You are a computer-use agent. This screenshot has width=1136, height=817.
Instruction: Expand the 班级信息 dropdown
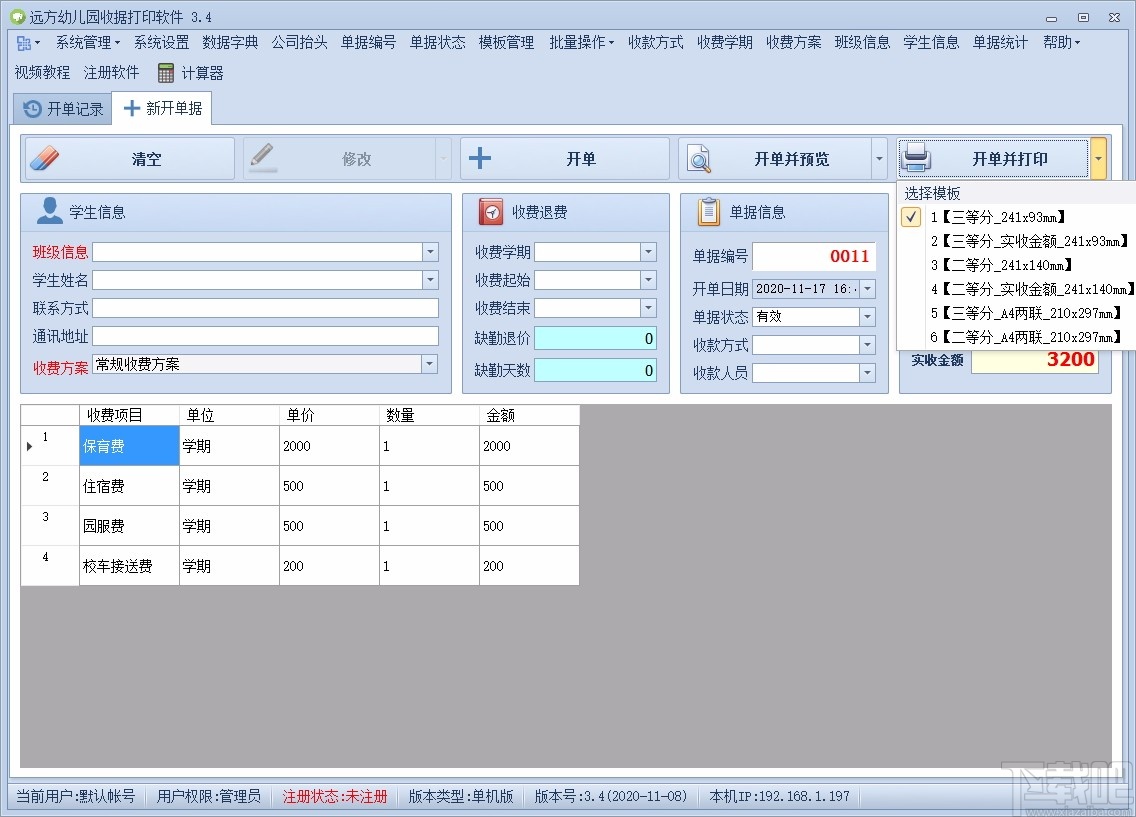pos(430,251)
